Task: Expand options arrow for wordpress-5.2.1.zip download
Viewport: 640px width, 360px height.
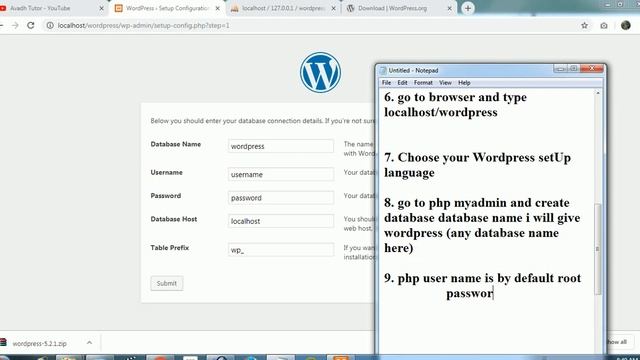Action: pyautogui.click(x=89, y=343)
